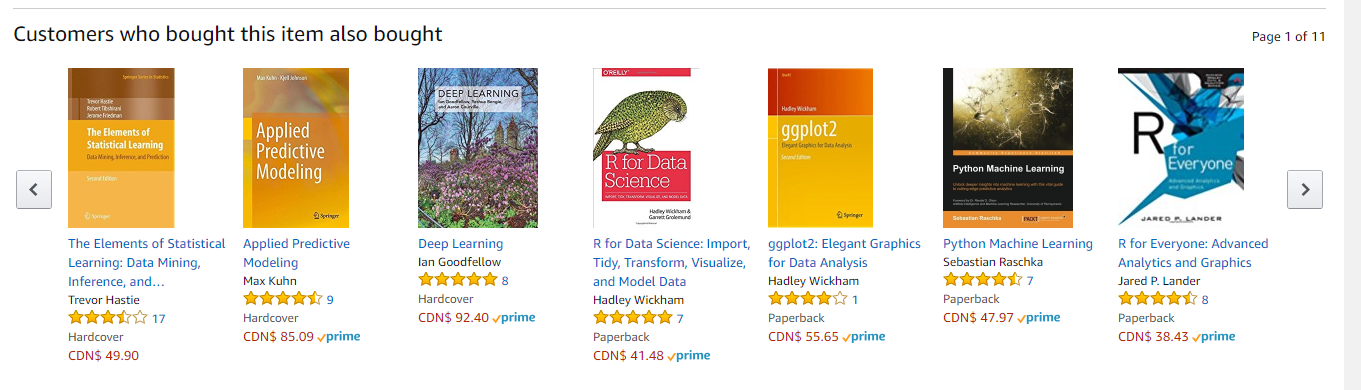Follow the ggplot2 Elegant Graphics title link
Viewport: 1361px width, 390px height.
coord(844,253)
